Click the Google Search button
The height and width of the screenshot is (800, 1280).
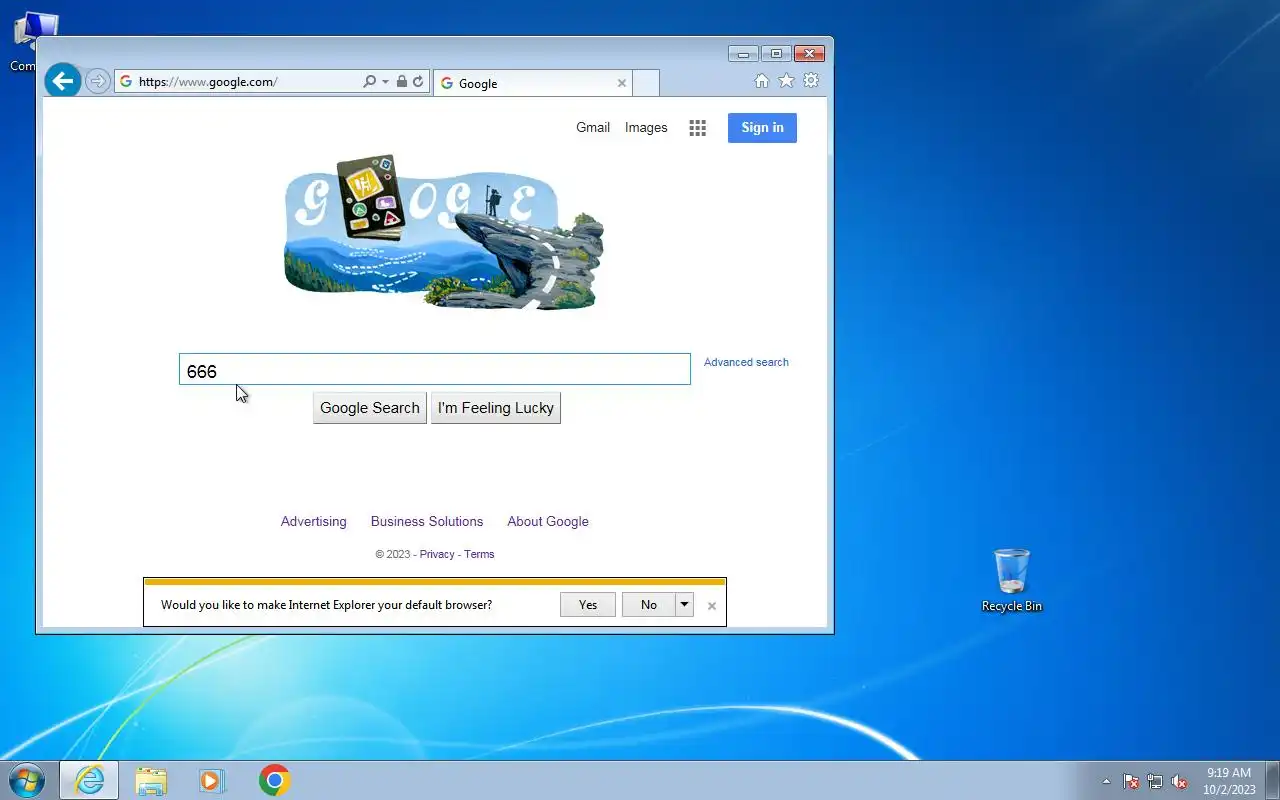tap(370, 408)
